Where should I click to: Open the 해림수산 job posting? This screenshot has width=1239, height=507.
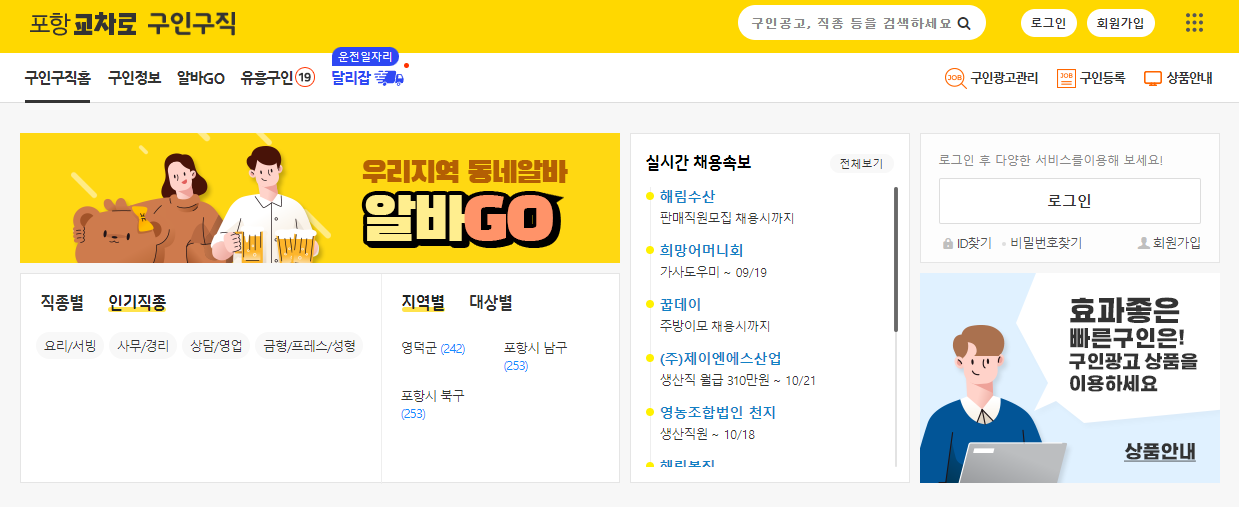(x=687, y=196)
